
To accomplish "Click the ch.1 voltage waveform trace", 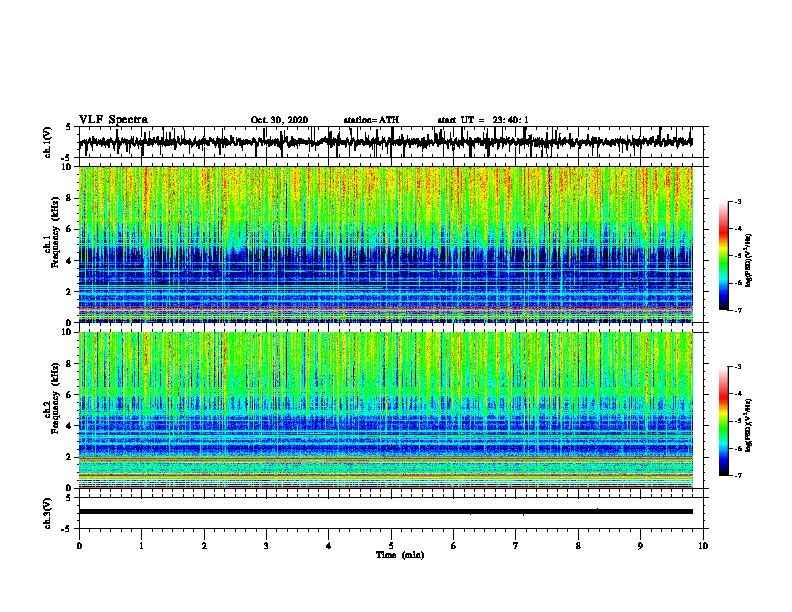I will click(385, 142).
